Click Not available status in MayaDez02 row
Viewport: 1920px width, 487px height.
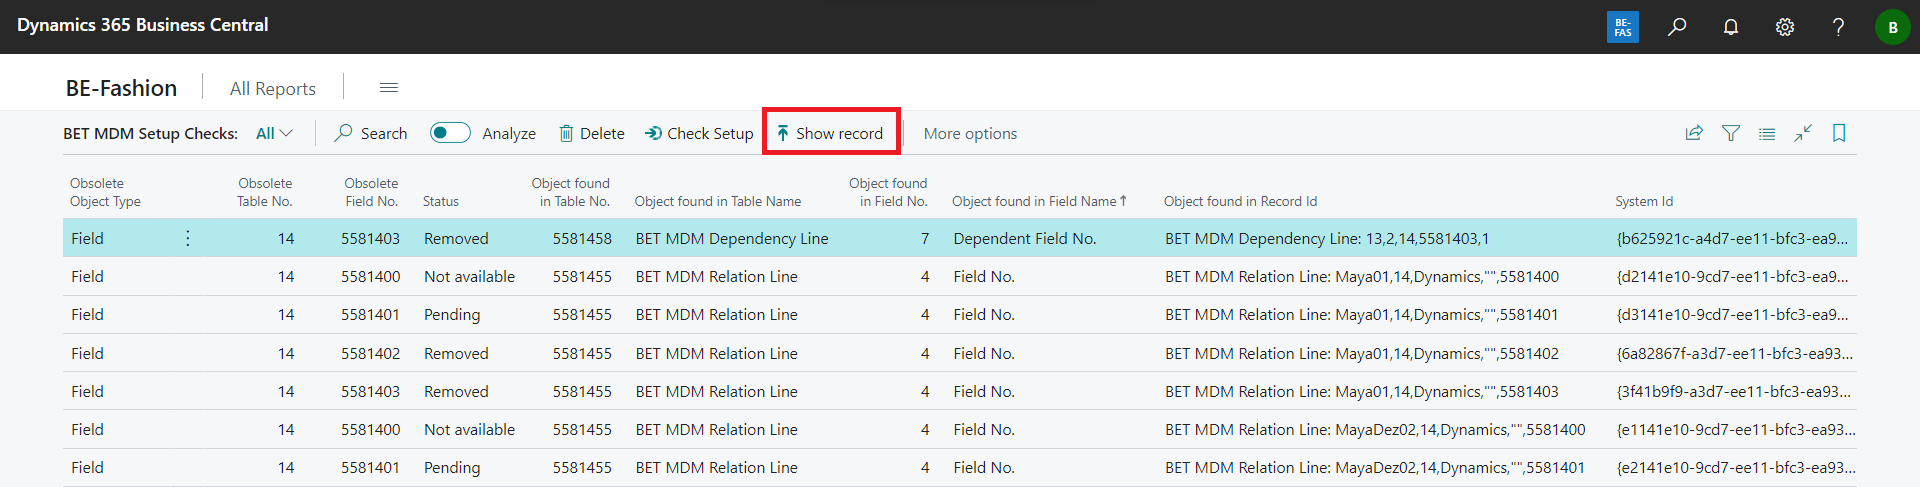pyautogui.click(x=469, y=429)
